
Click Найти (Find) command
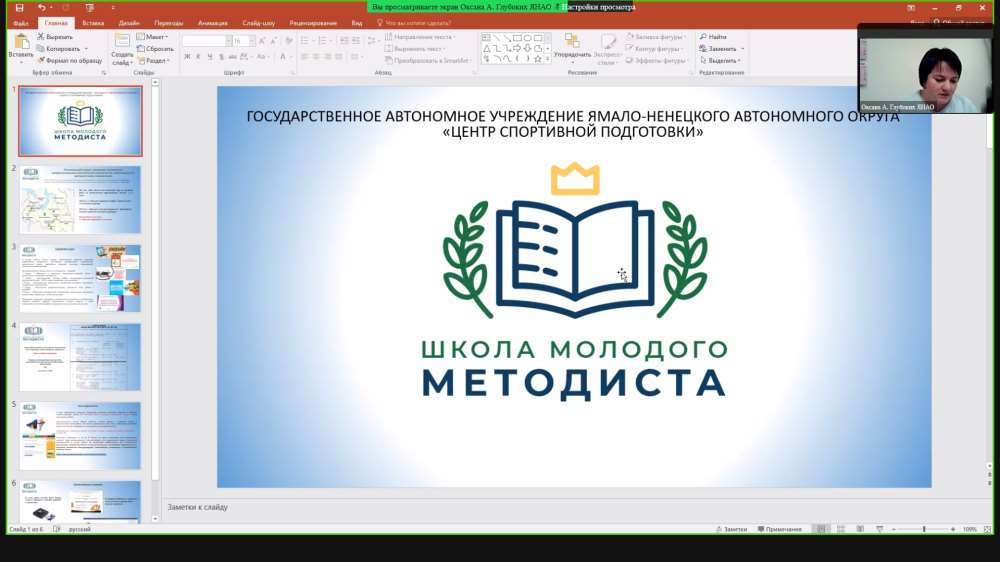713,37
